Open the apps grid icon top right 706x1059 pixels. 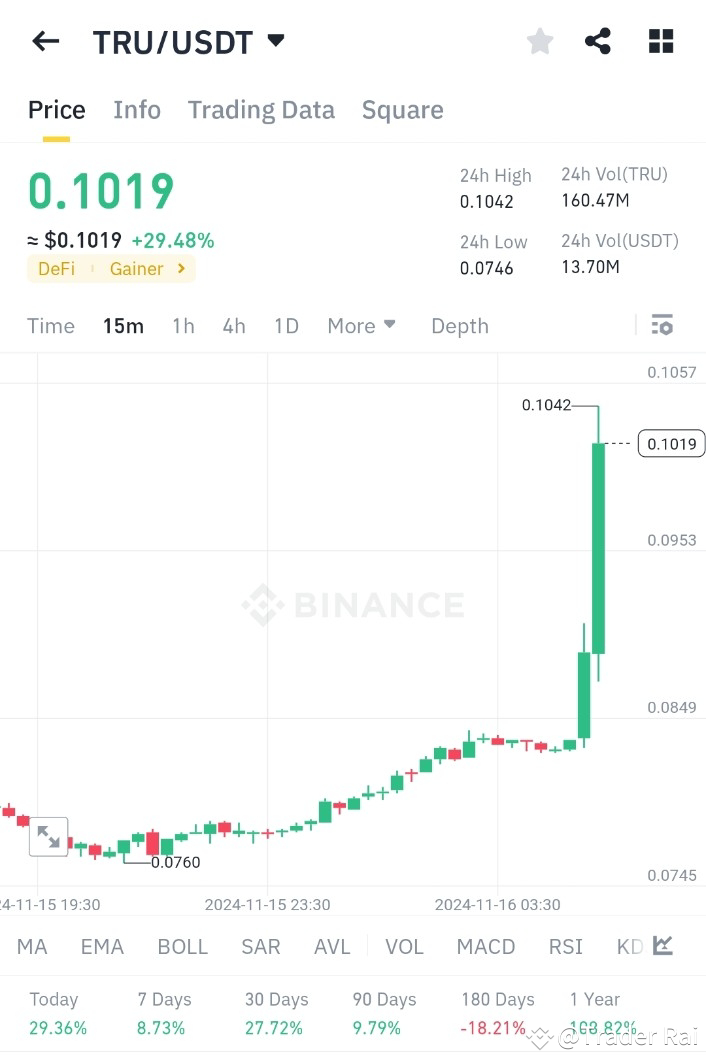tap(660, 41)
